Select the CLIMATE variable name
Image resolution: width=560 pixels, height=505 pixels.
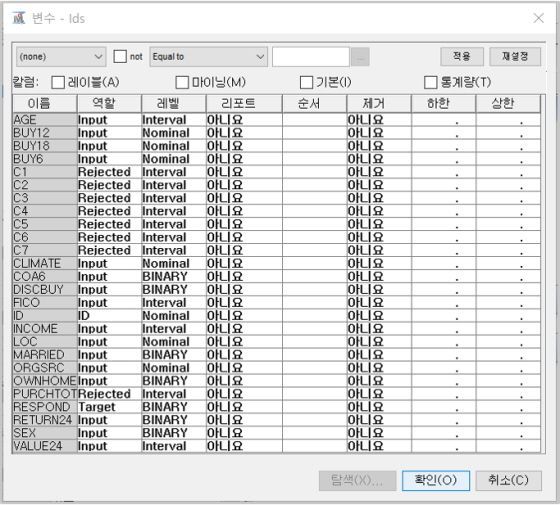click(45, 263)
